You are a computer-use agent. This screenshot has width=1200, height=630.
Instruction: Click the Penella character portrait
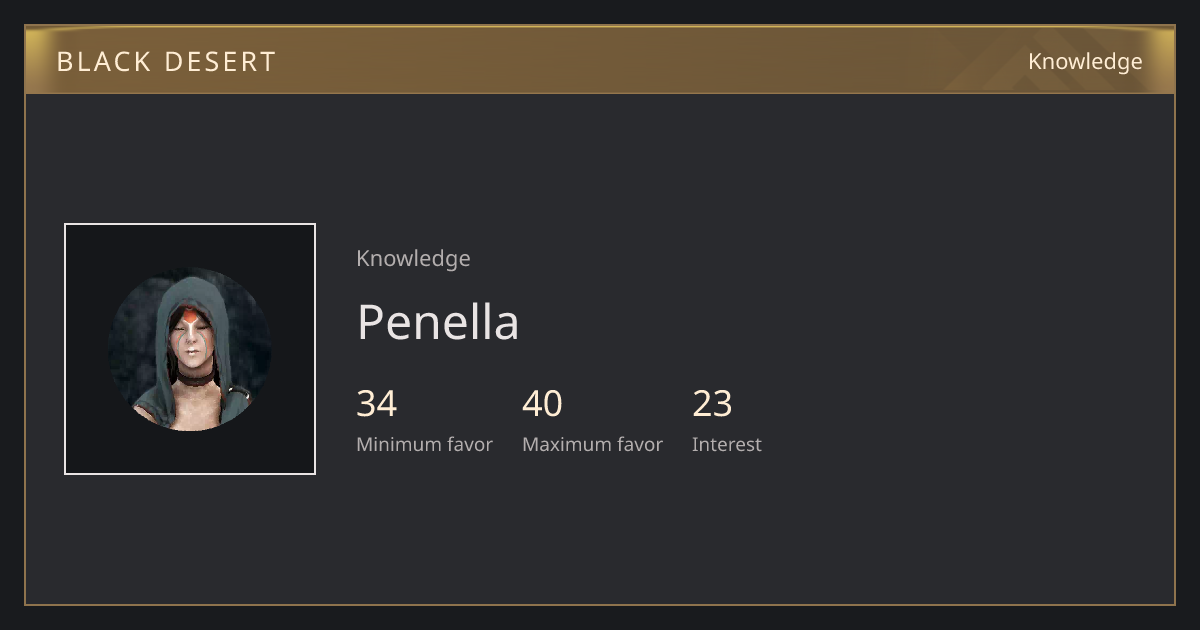pyautogui.click(x=190, y=349)
